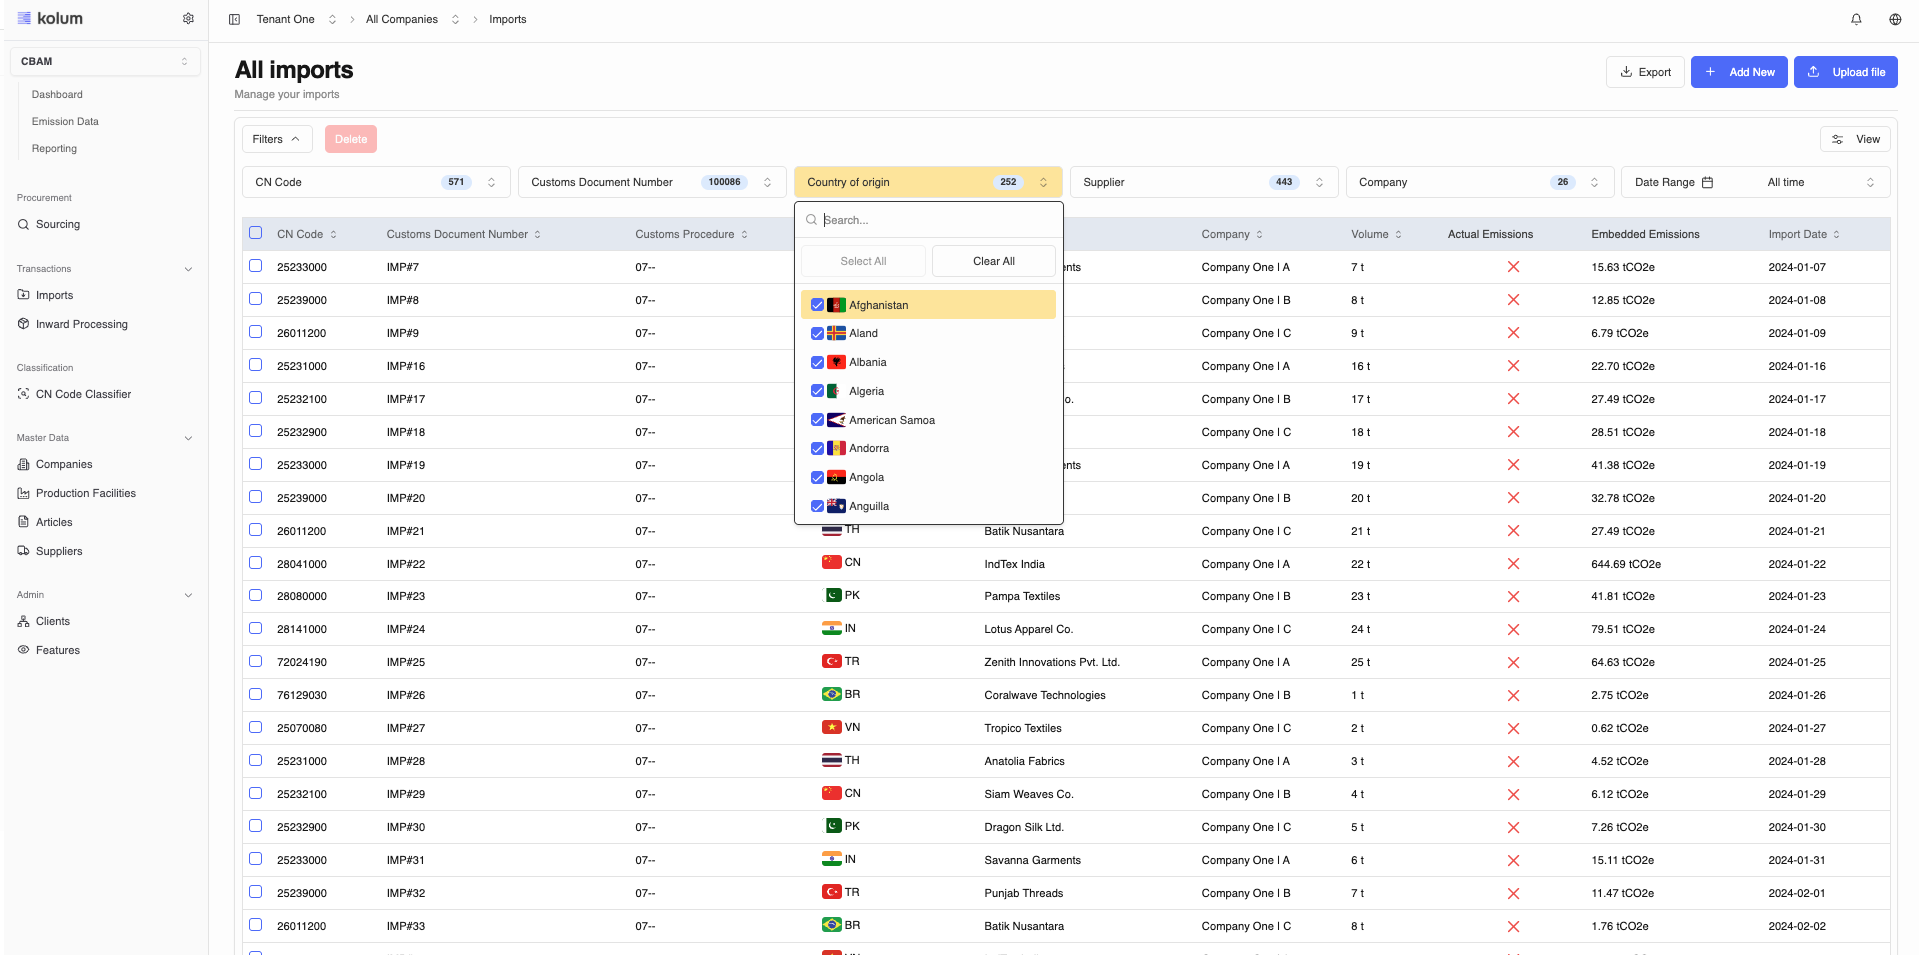
Task: Click the Delete button
Action: (x=351, y=139)
